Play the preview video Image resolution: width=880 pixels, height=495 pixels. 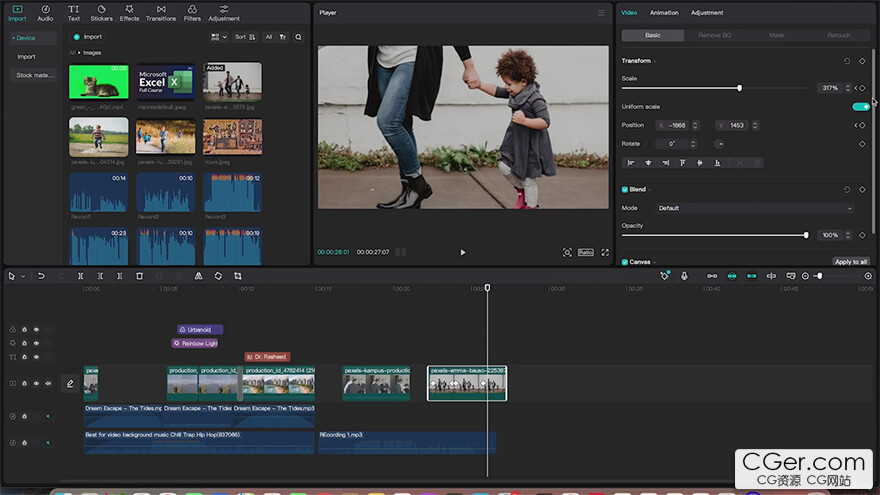463,253
